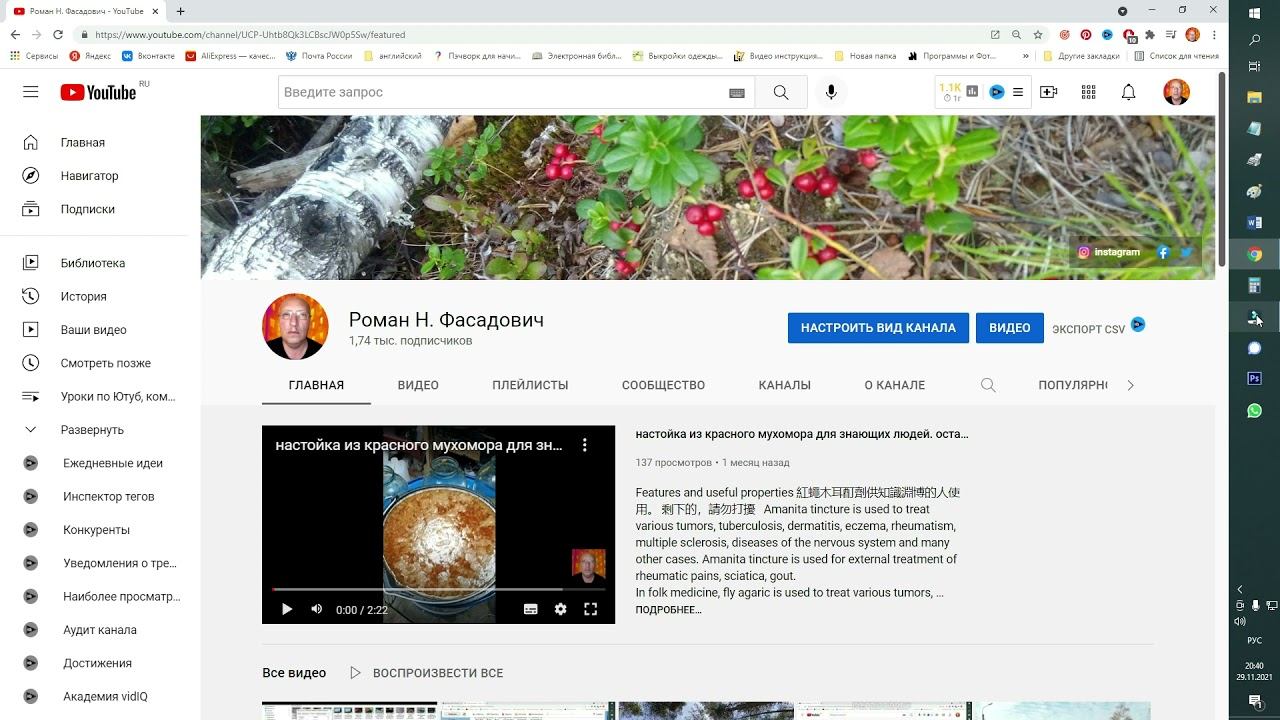
Task: Expand the video description with ПОДРОБНЕЕ
Action: (x=668, y=610)
